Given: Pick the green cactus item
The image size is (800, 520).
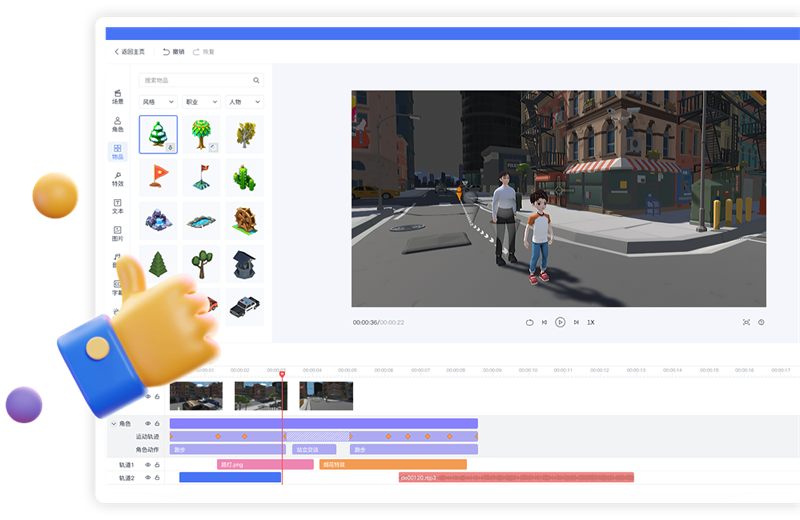Looking at the screenshot, I should click(x=245, y=177).
